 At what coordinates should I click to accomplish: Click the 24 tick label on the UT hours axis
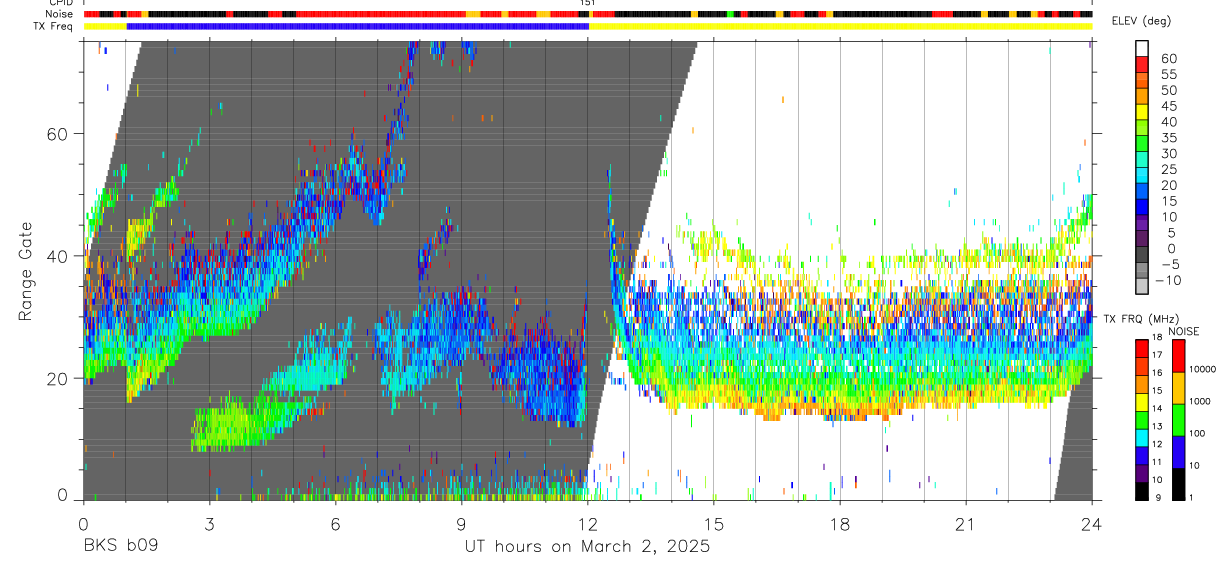1092,524
